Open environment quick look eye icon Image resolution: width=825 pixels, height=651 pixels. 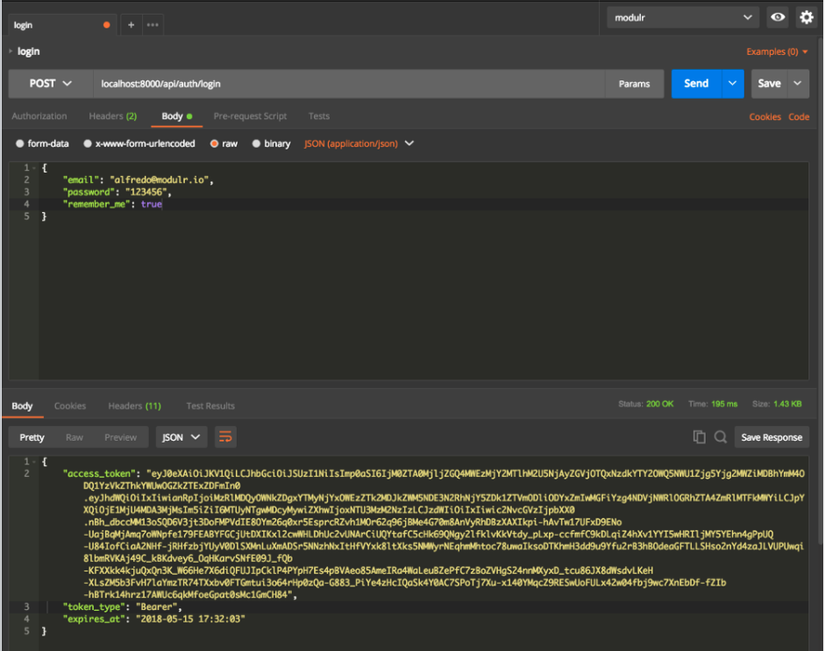coord(777,17)
